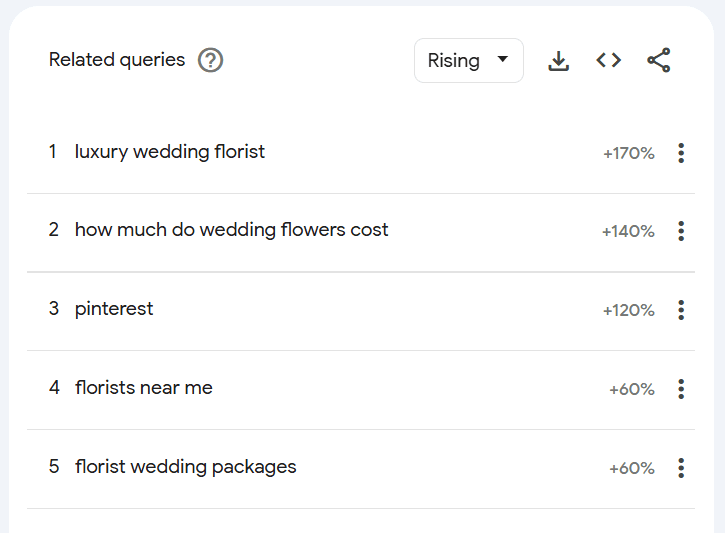Click the share icon

point(658,60)
